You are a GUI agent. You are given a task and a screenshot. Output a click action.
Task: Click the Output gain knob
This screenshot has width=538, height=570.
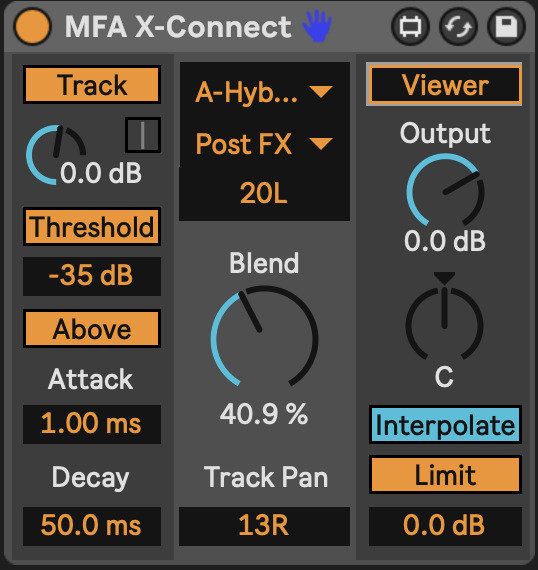tap(445, 190)
